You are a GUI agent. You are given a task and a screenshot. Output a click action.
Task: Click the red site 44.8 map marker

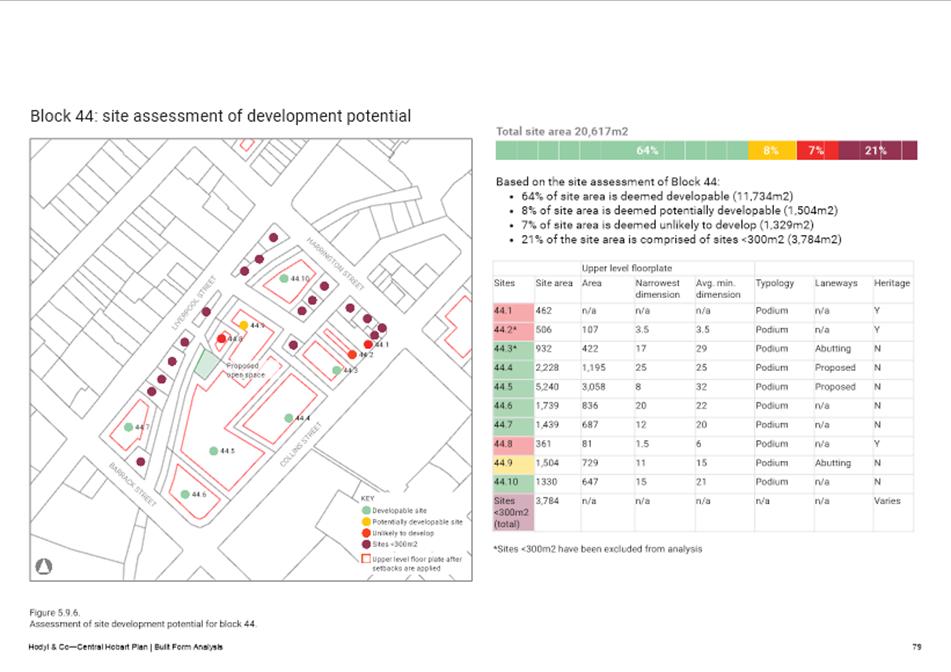(x=222, y=339)
